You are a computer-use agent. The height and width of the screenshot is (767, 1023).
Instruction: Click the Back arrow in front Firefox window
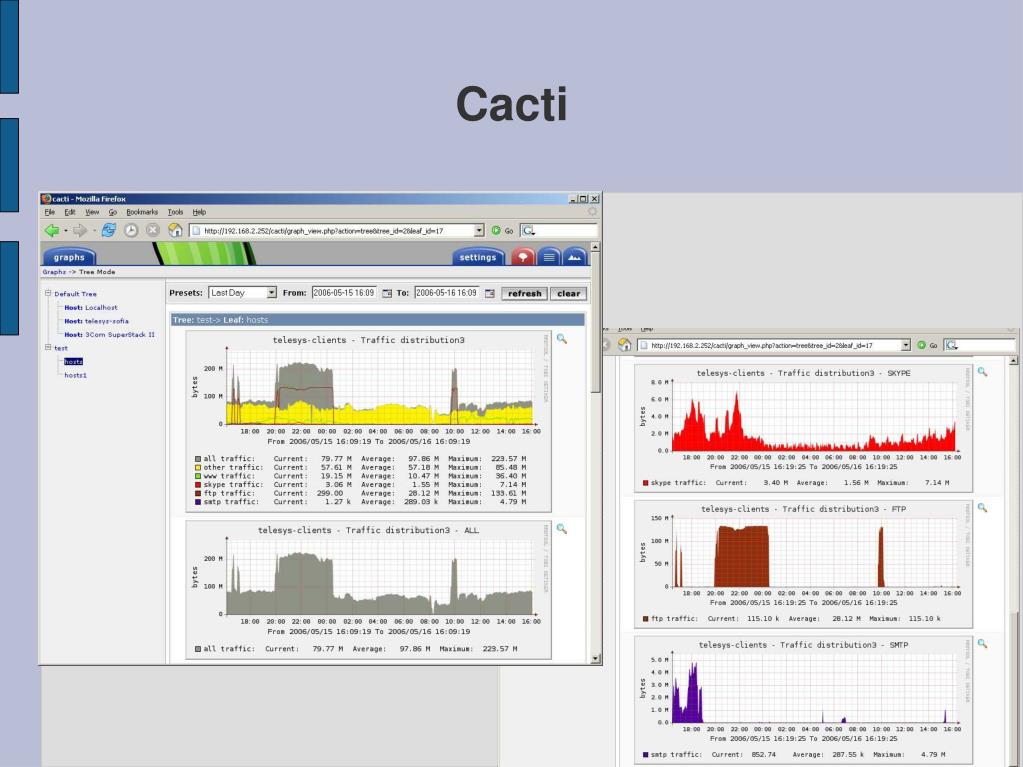[52, 230]
